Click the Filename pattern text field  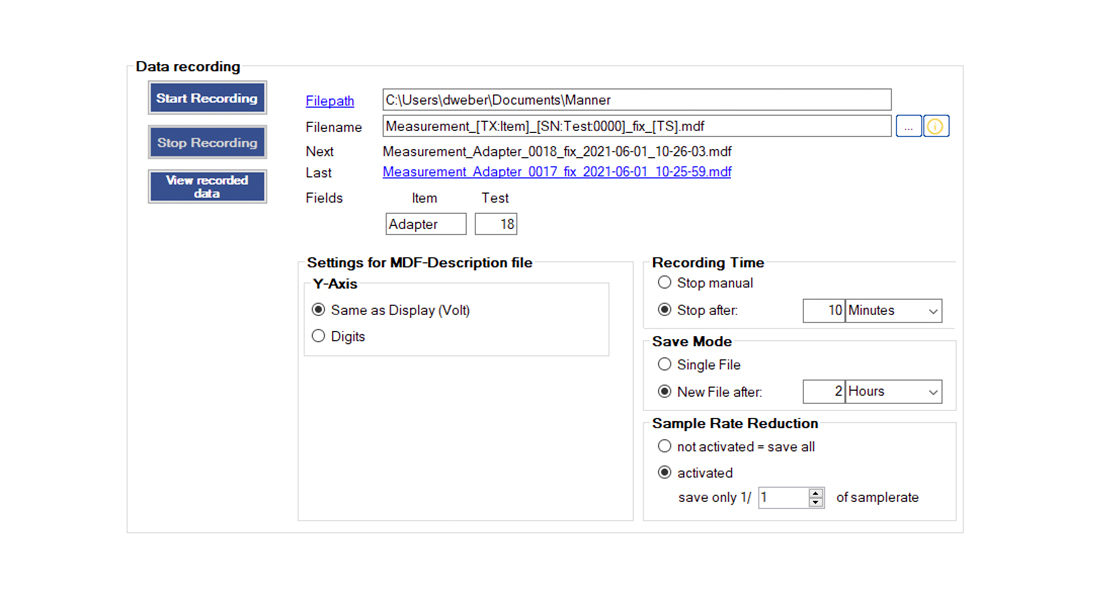636,127
